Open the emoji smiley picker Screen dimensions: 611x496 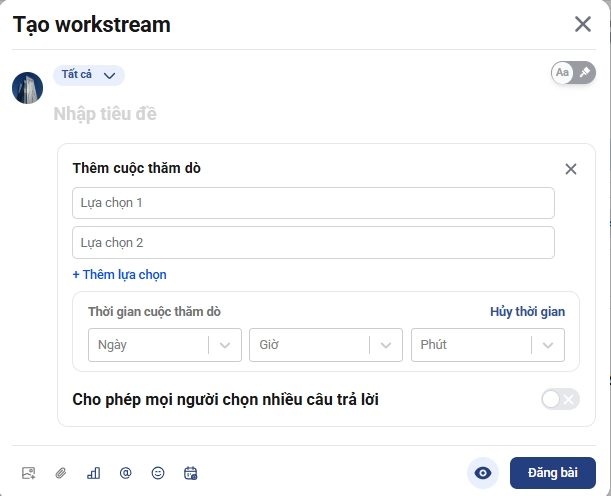coord(157,473)
